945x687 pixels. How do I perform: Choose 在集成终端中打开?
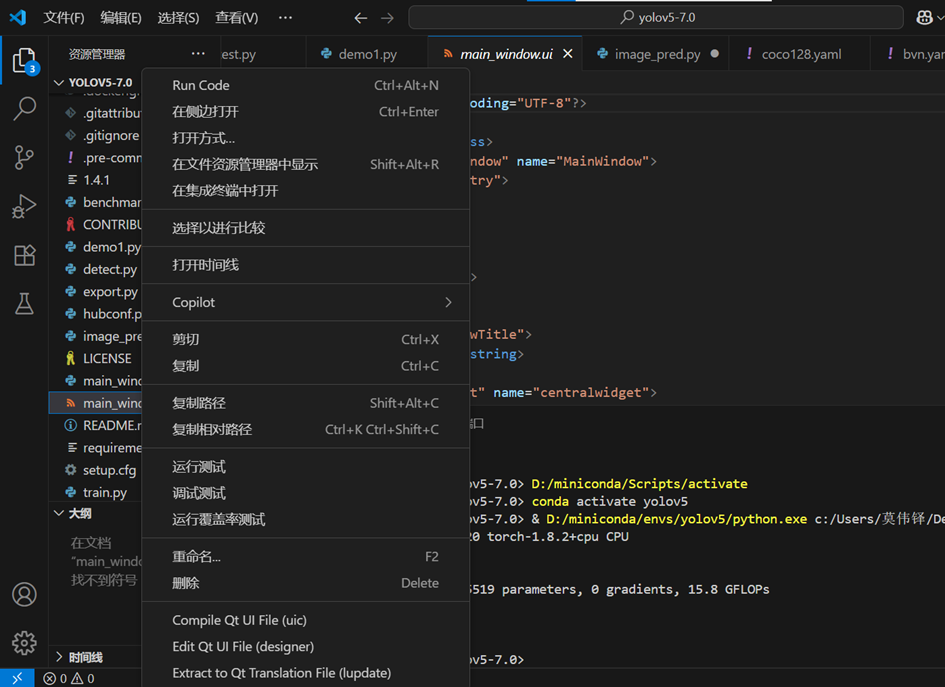(306, 191)
